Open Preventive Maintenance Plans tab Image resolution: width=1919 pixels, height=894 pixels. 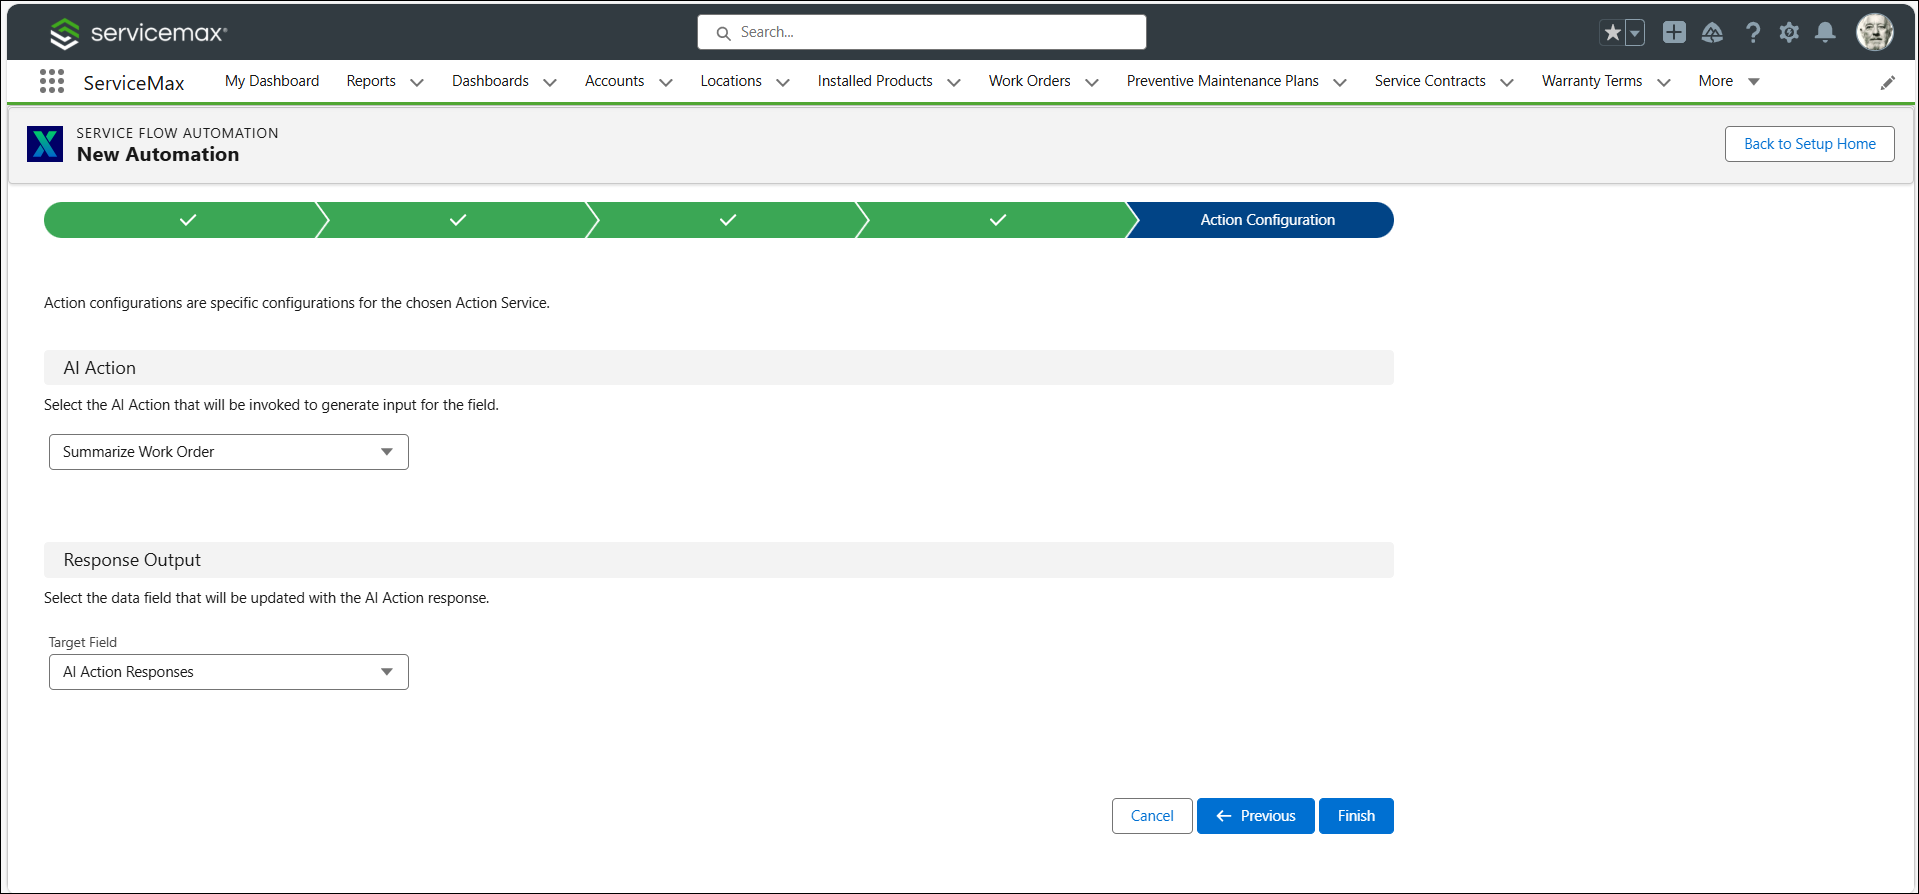click(x=1222, y=81)
